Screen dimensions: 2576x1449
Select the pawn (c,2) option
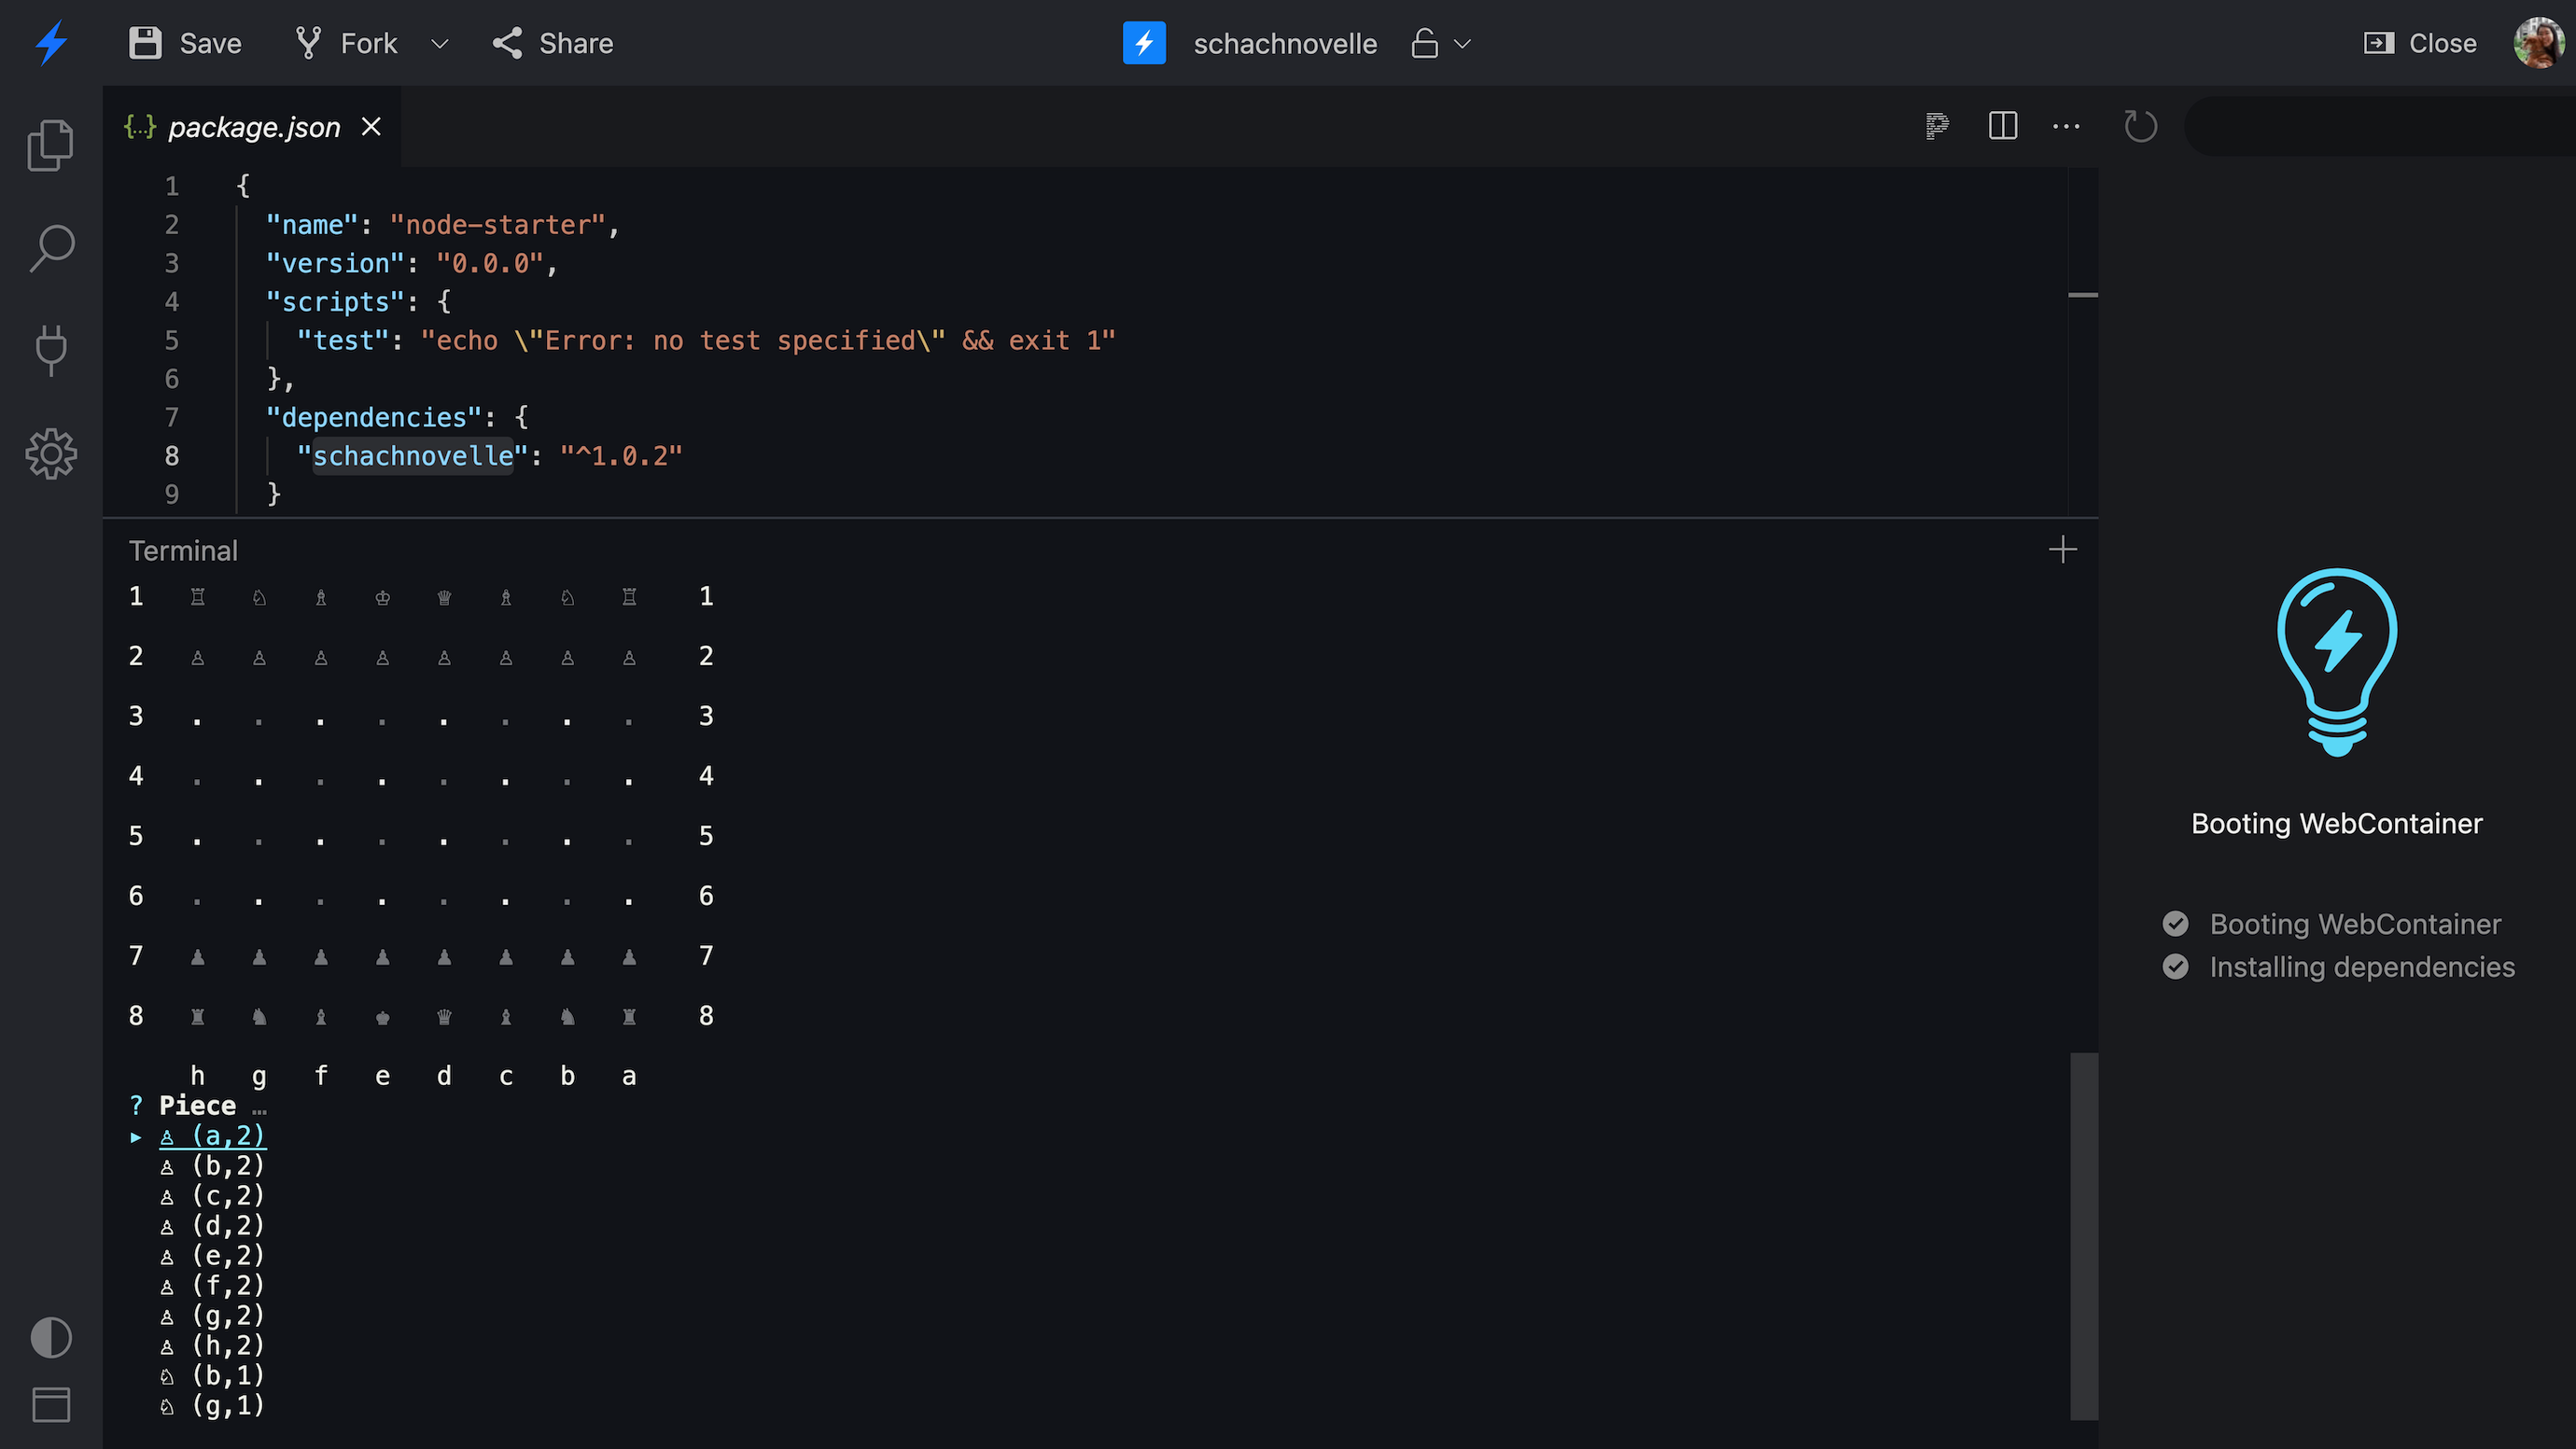[x=213, y=1196]
